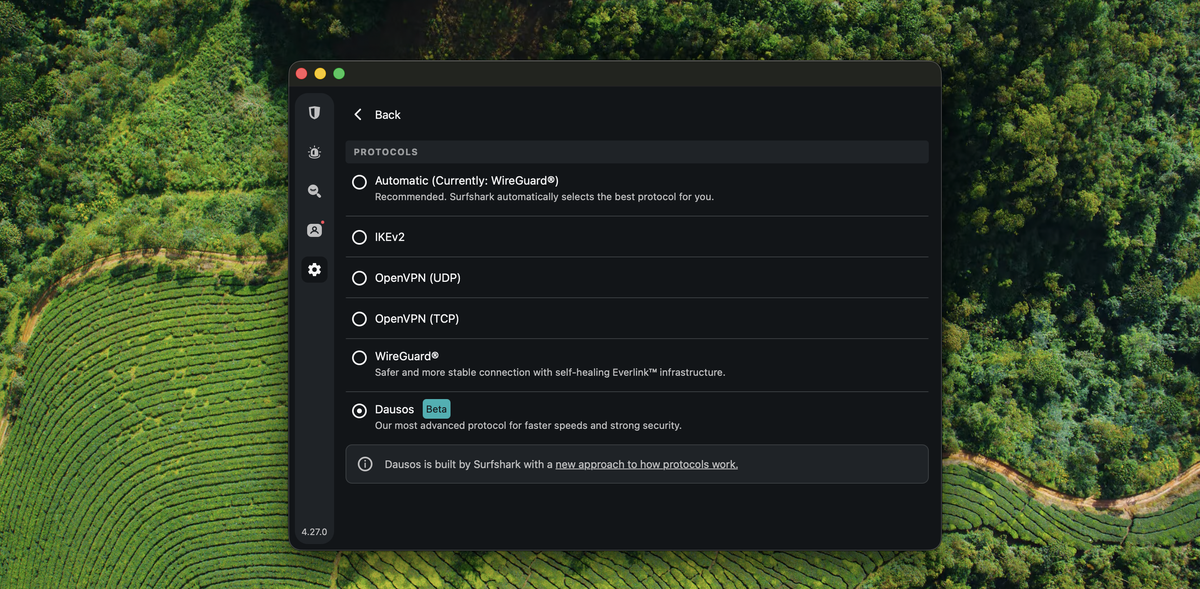Click the back chevron arrow
This screenshot has width=1200, height=589.
[357, 114]
